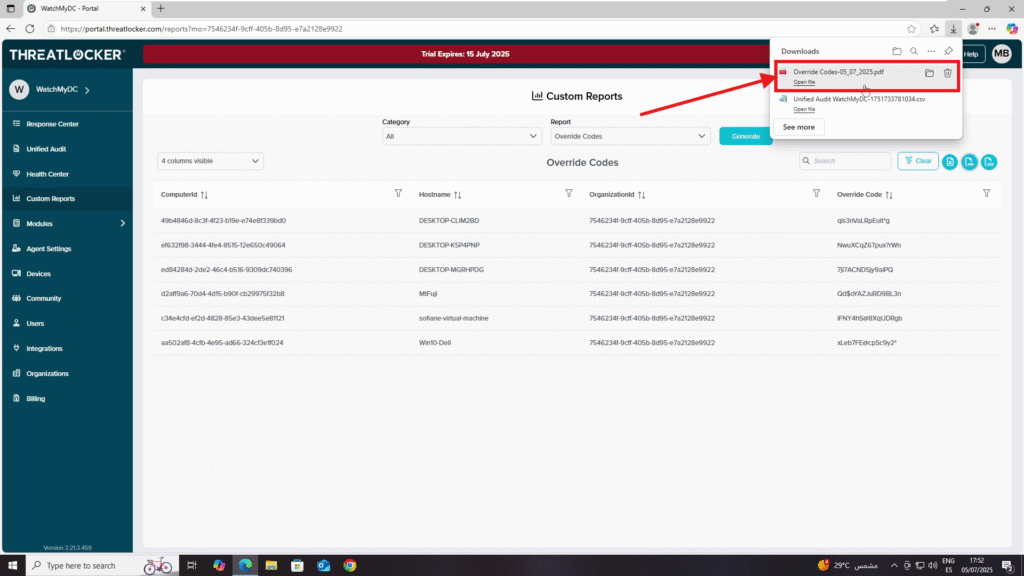Add page to favorites star
Viewport: 1024px width, 576px height.
[912, 29]
